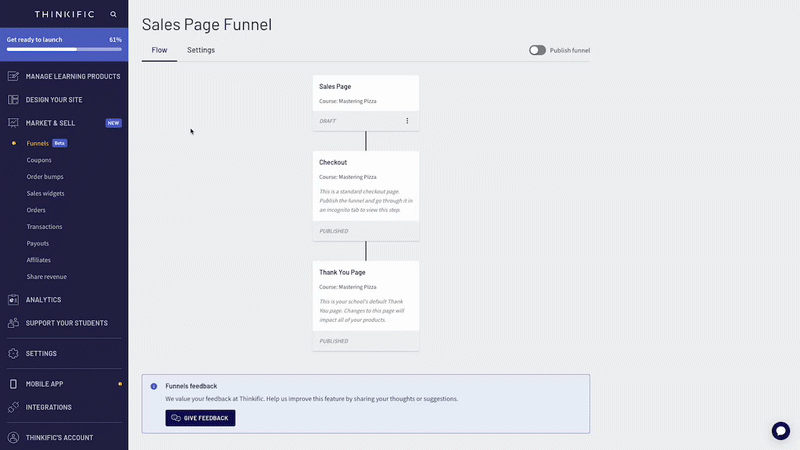Toggle the Publish funnel switch

coord(537,50)
